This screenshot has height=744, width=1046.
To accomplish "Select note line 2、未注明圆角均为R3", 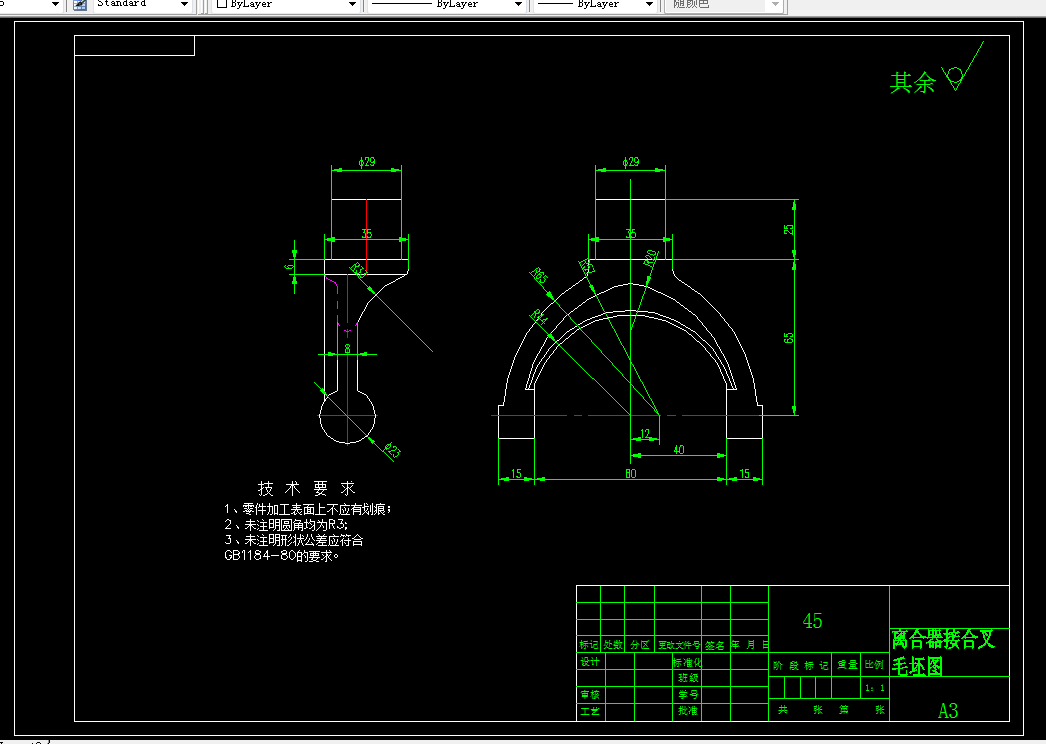I will tap(286, 524).
